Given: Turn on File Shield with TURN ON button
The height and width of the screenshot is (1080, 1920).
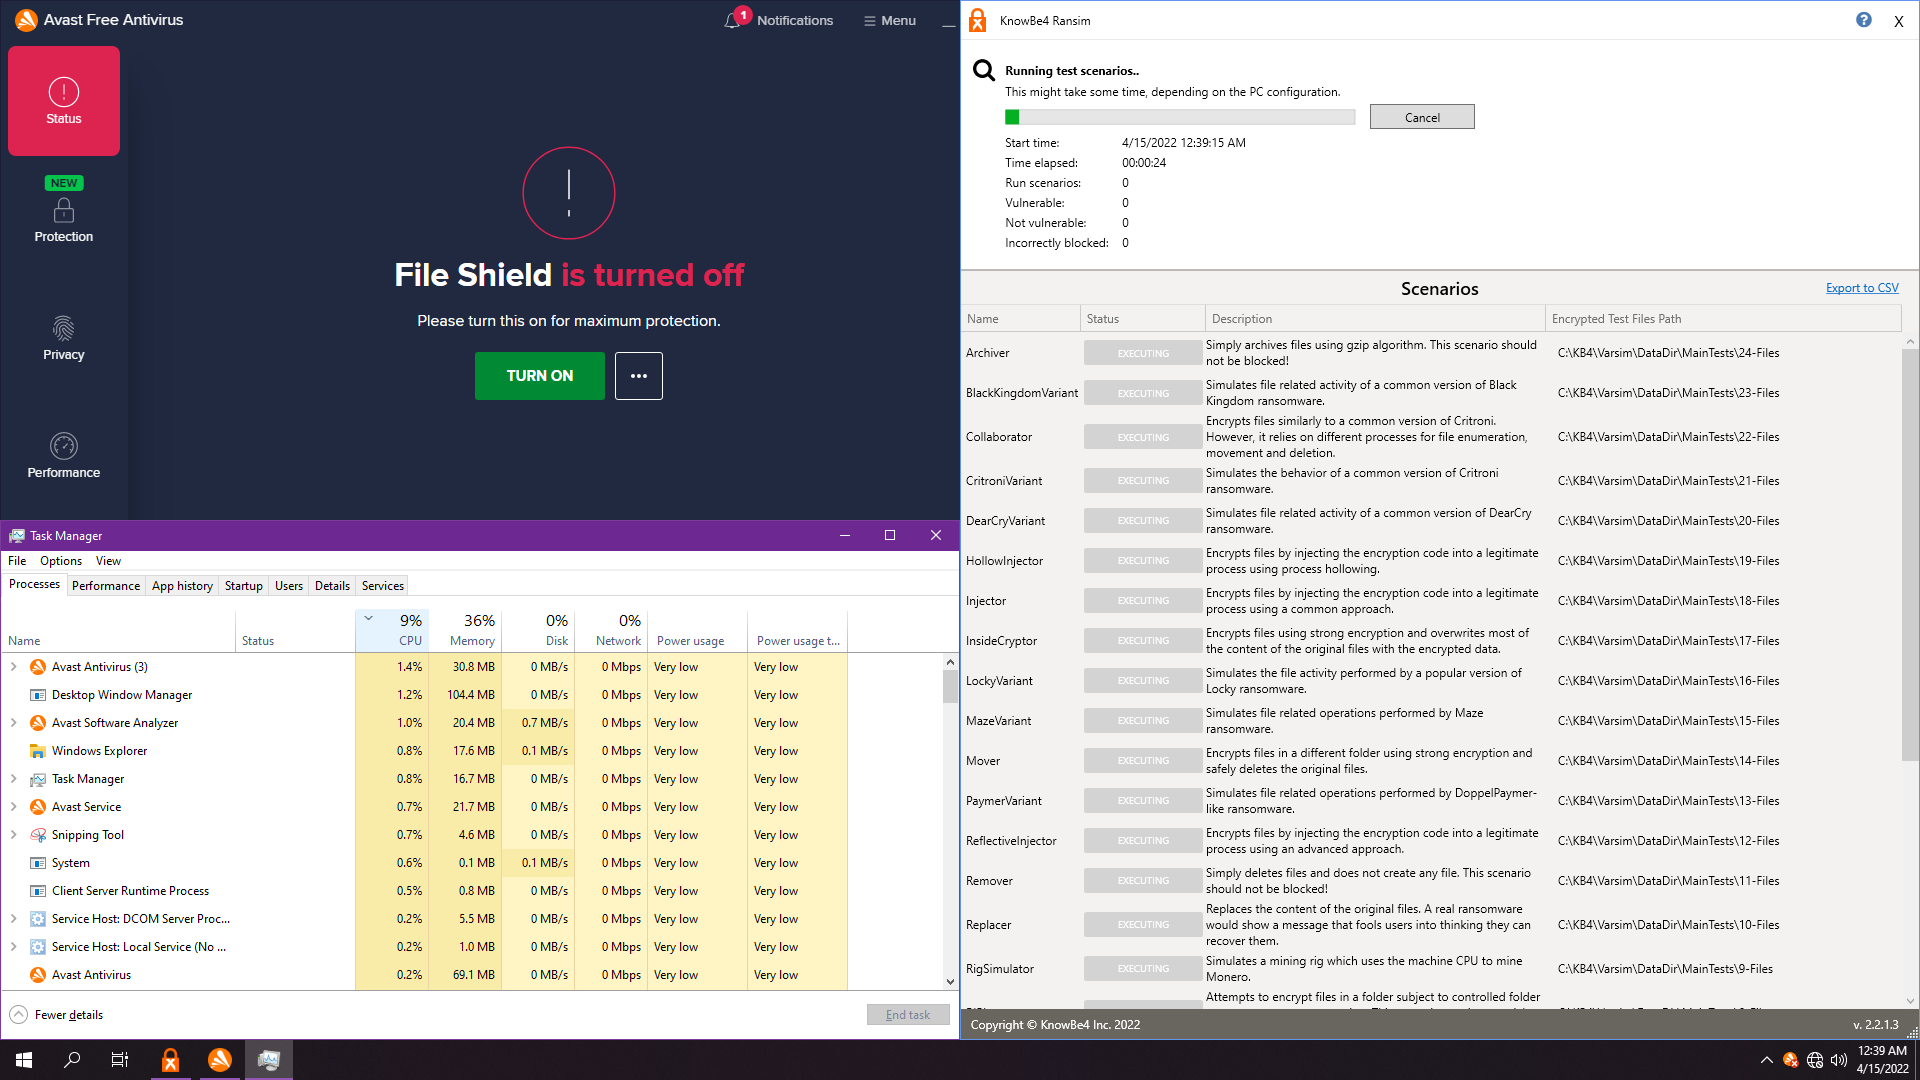Looking at the screenshot, I should 540,376.
